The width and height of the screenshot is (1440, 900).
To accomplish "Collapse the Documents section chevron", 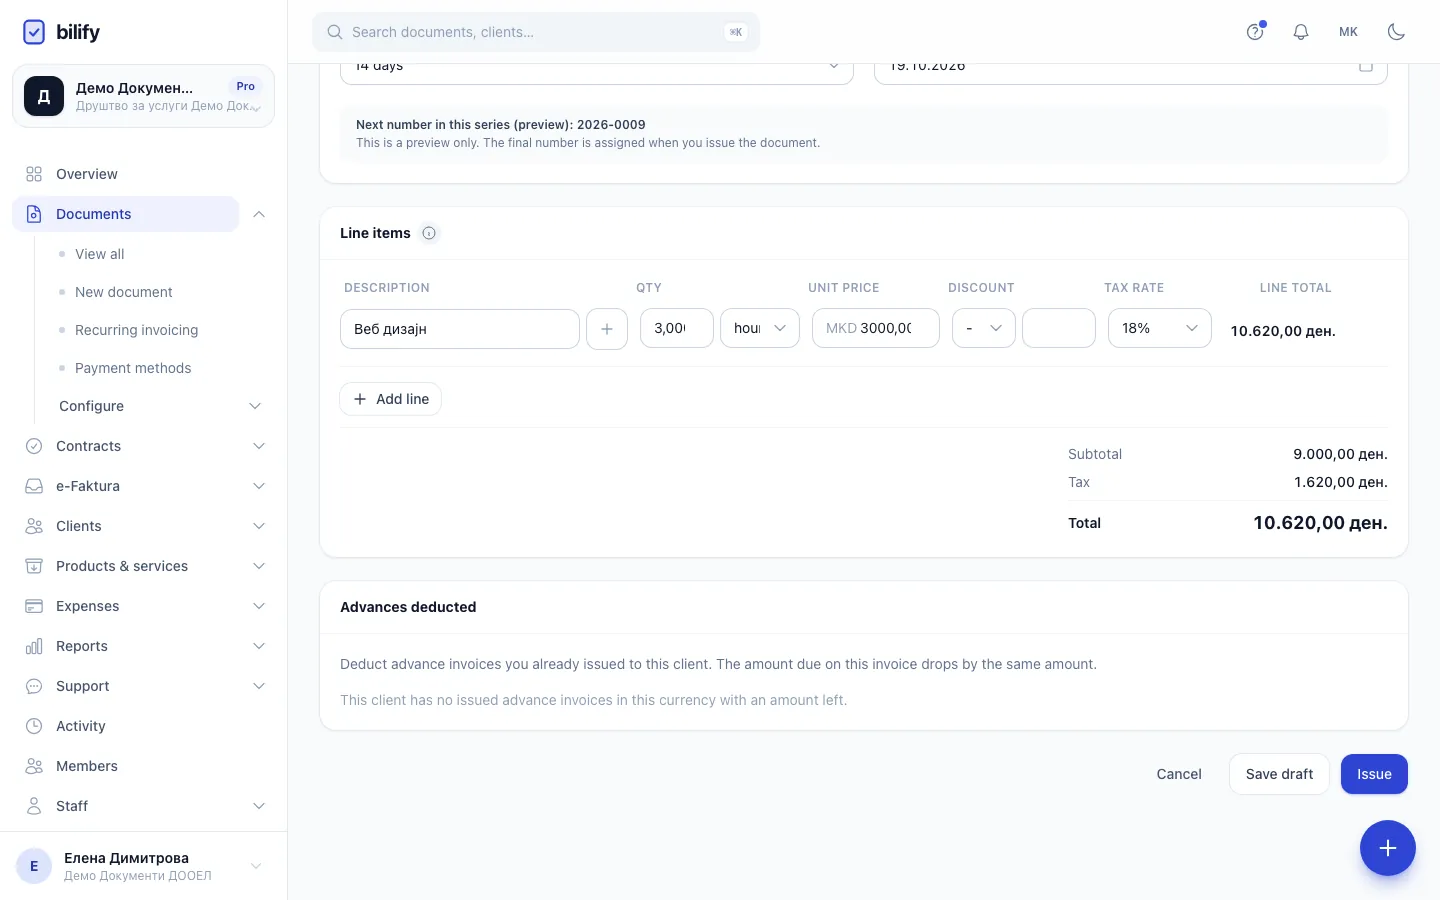I will point(259,214).
